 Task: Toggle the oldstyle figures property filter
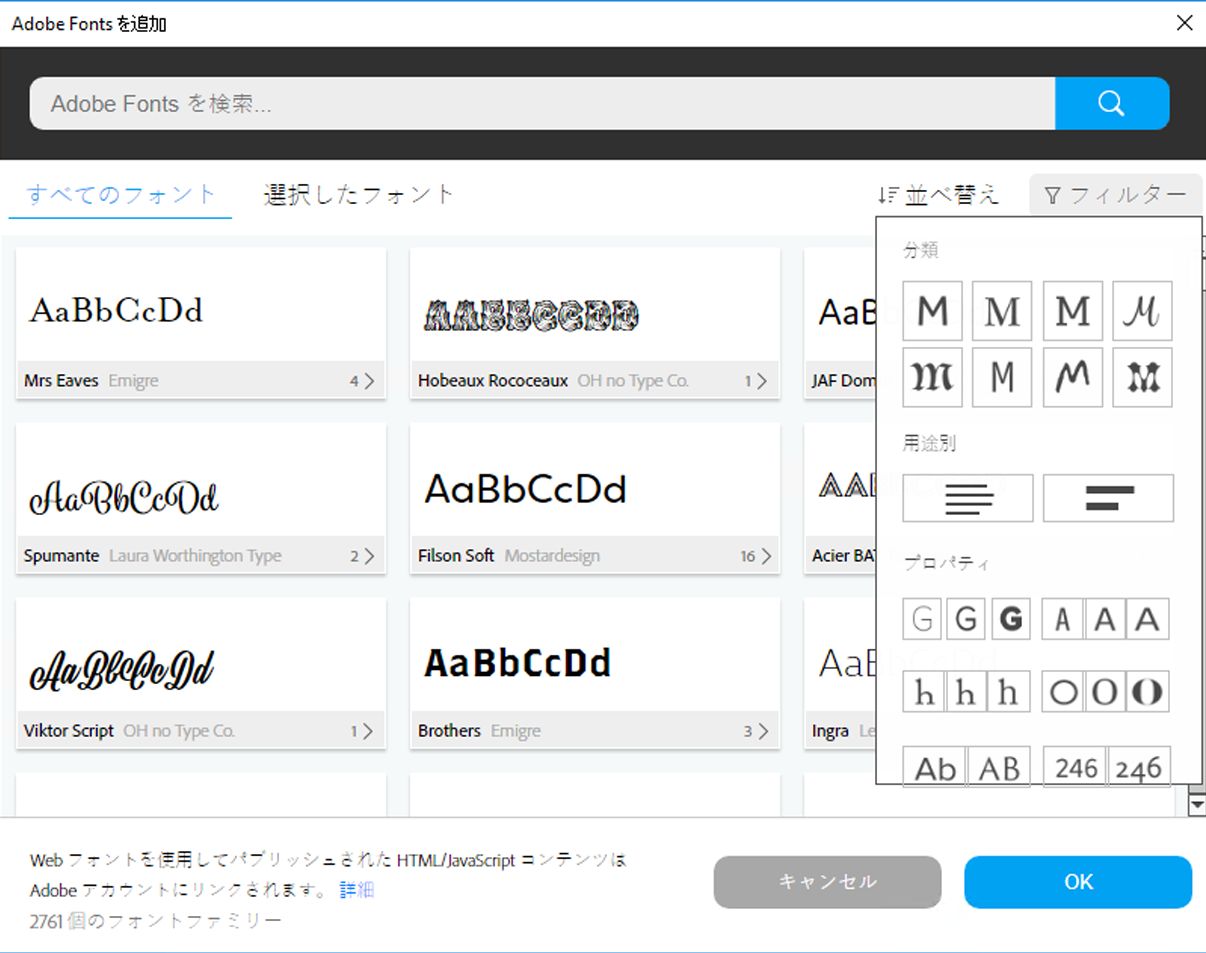click(1142, 767)
